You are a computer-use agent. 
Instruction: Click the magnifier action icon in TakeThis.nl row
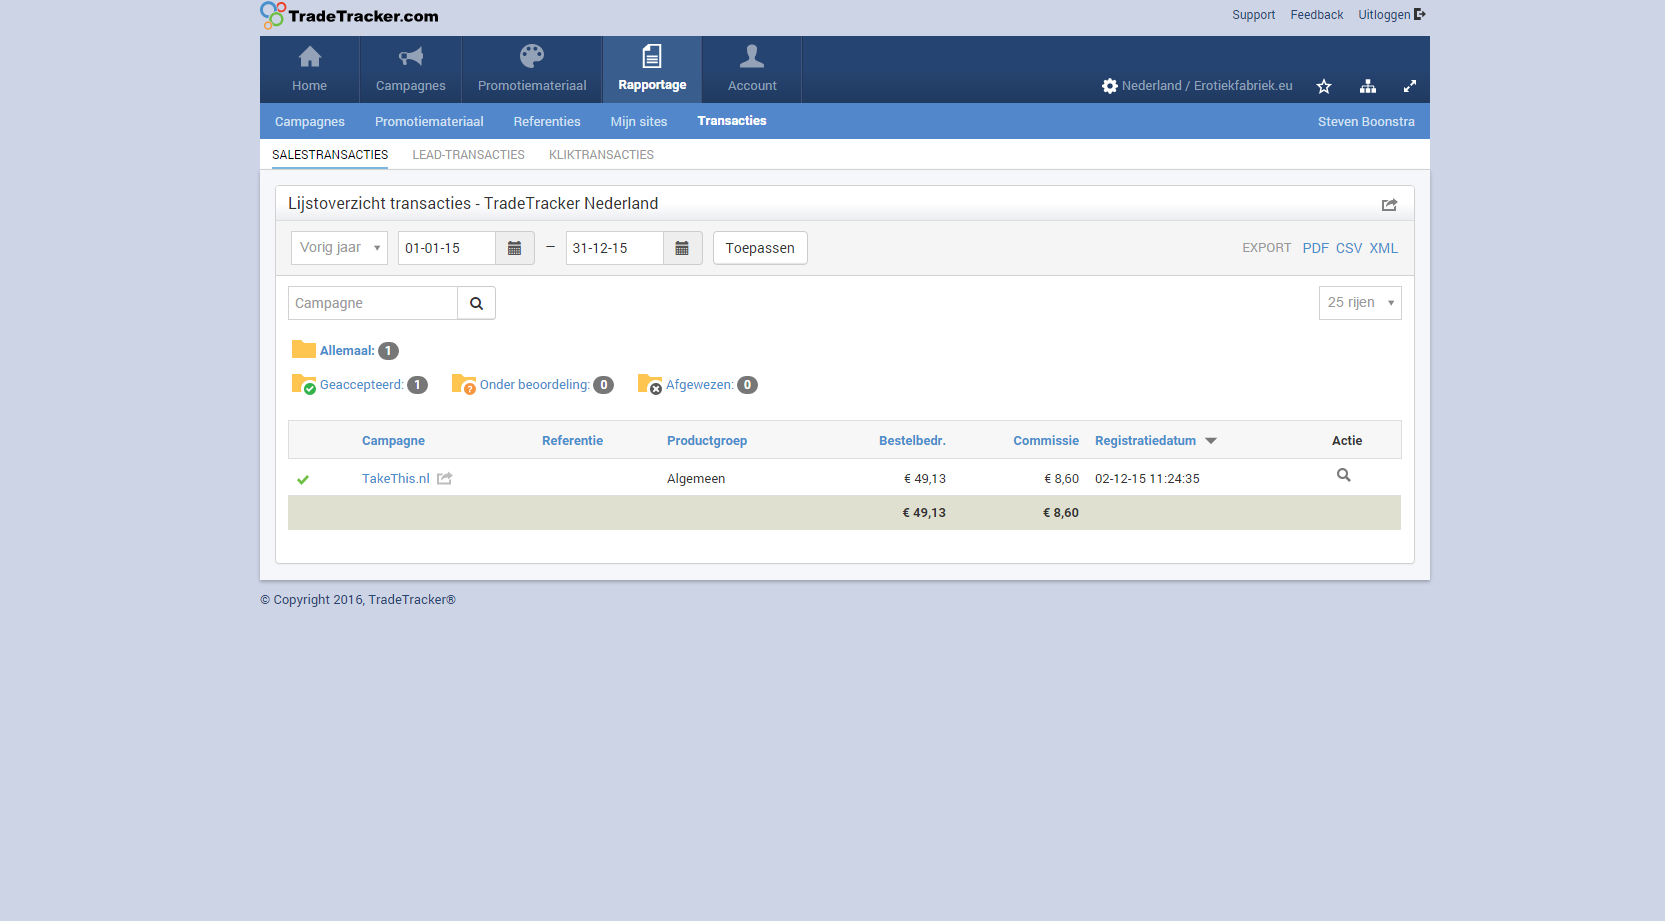(1344, 475)
